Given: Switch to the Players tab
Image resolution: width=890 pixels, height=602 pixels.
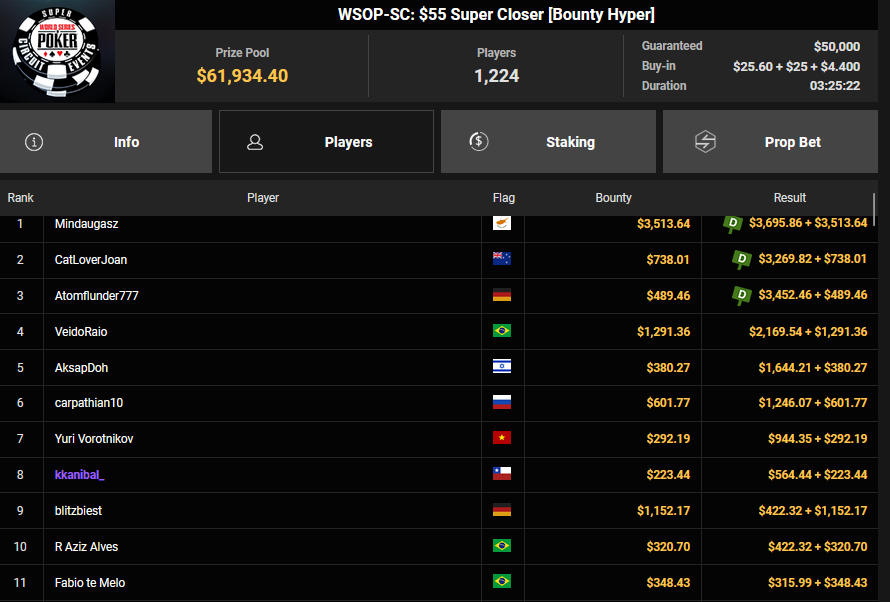Looking at the screenshot, I should tap(326, 142).
